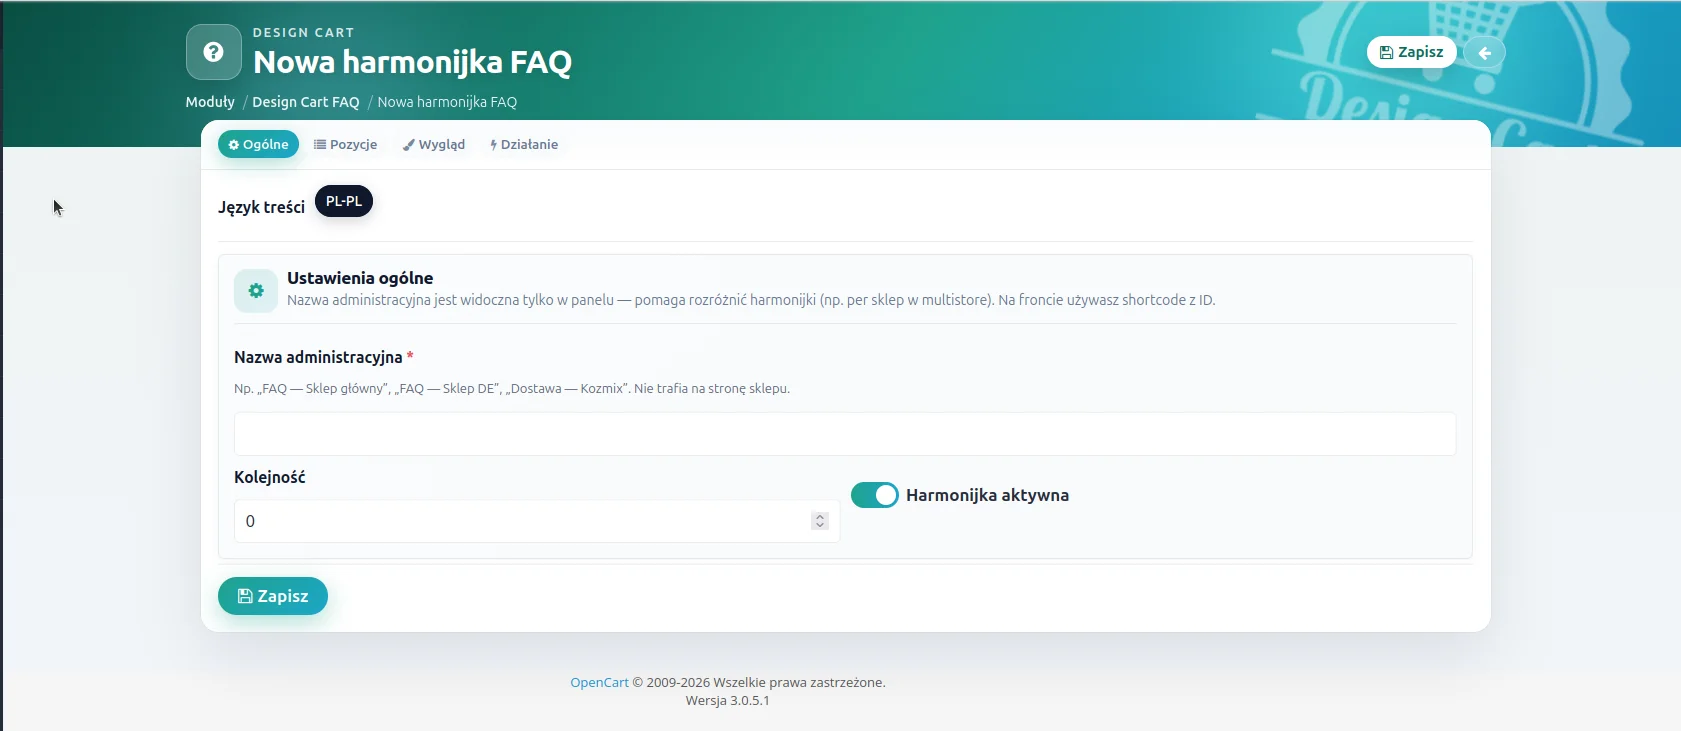Click the gear icon beside Ustawienia ogólne
Screen dimensions: 1681x731
[x=256, y=291]
